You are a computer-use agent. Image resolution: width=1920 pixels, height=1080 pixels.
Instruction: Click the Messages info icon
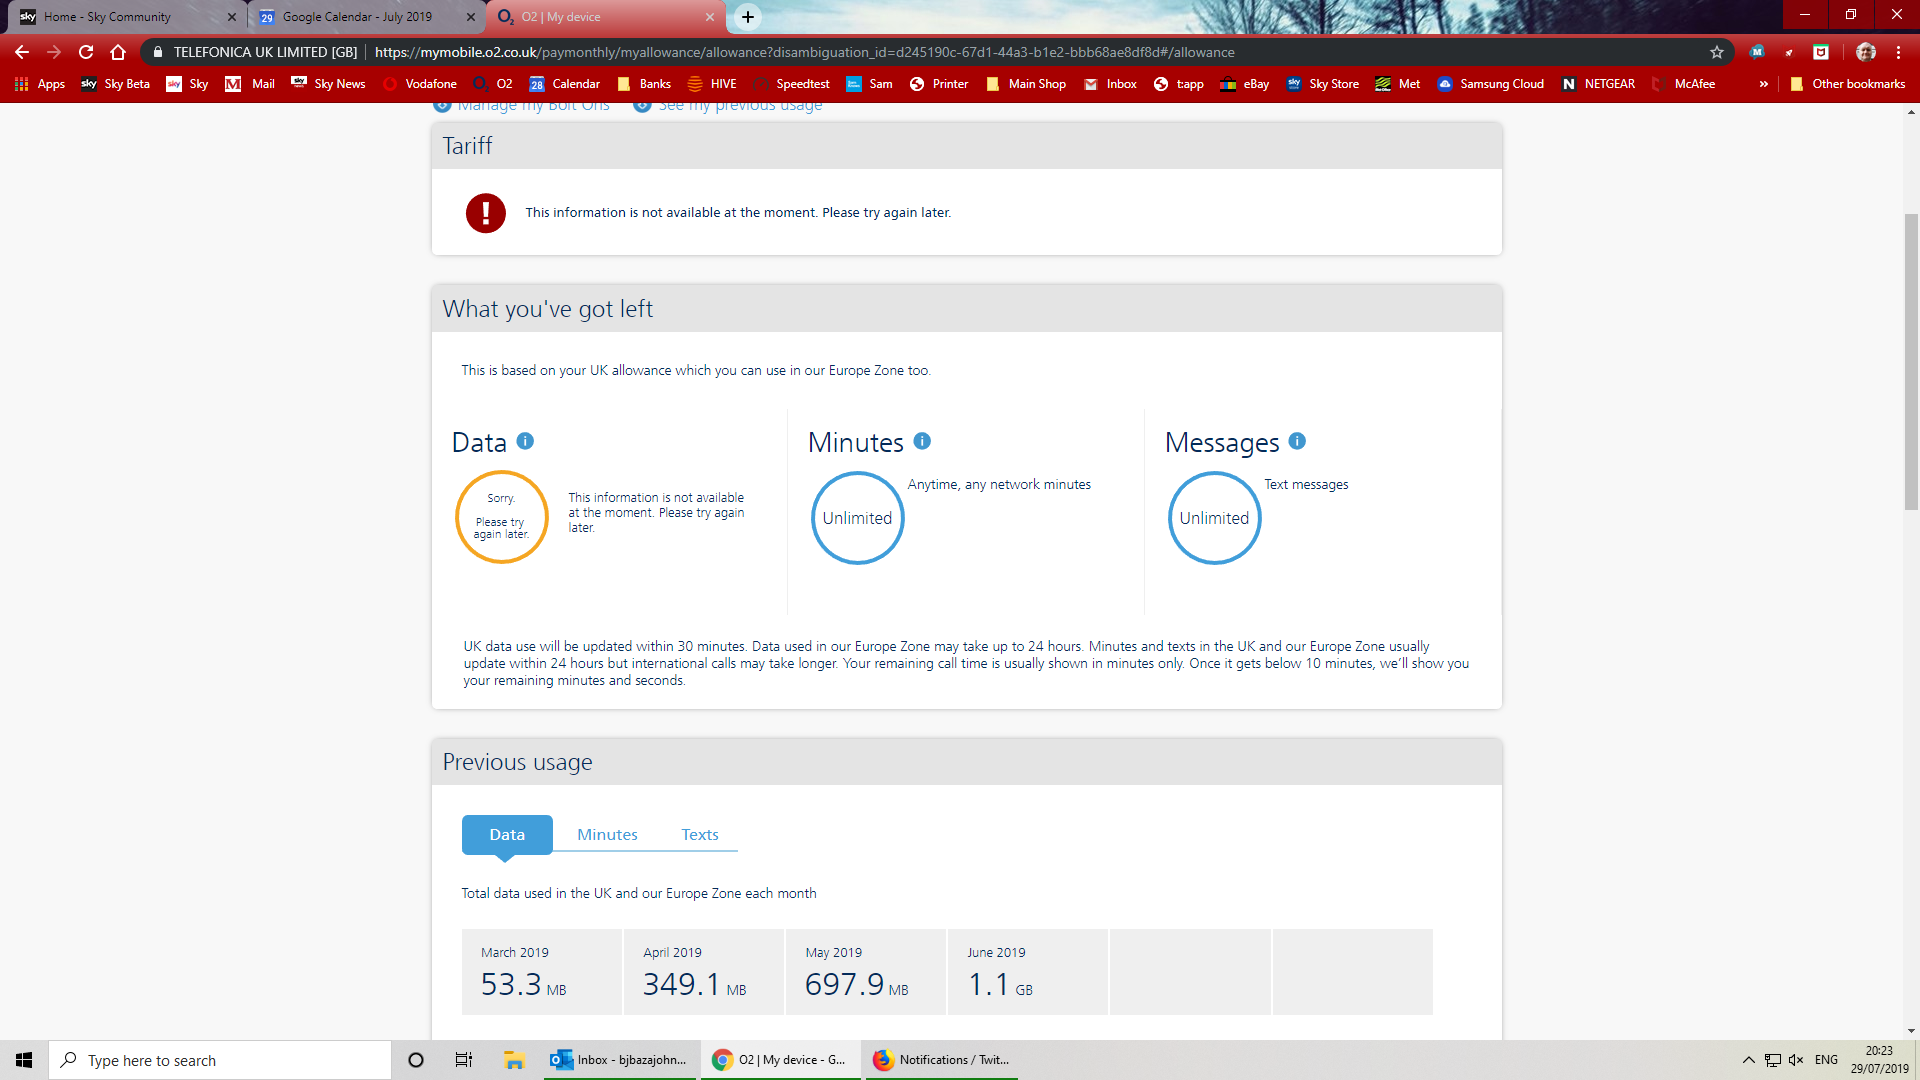(x=1297, y=441)
